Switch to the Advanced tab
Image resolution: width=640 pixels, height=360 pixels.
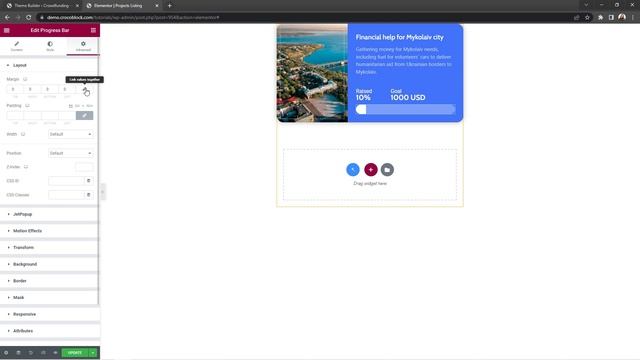pyautogui.click(x=83, y=46)
